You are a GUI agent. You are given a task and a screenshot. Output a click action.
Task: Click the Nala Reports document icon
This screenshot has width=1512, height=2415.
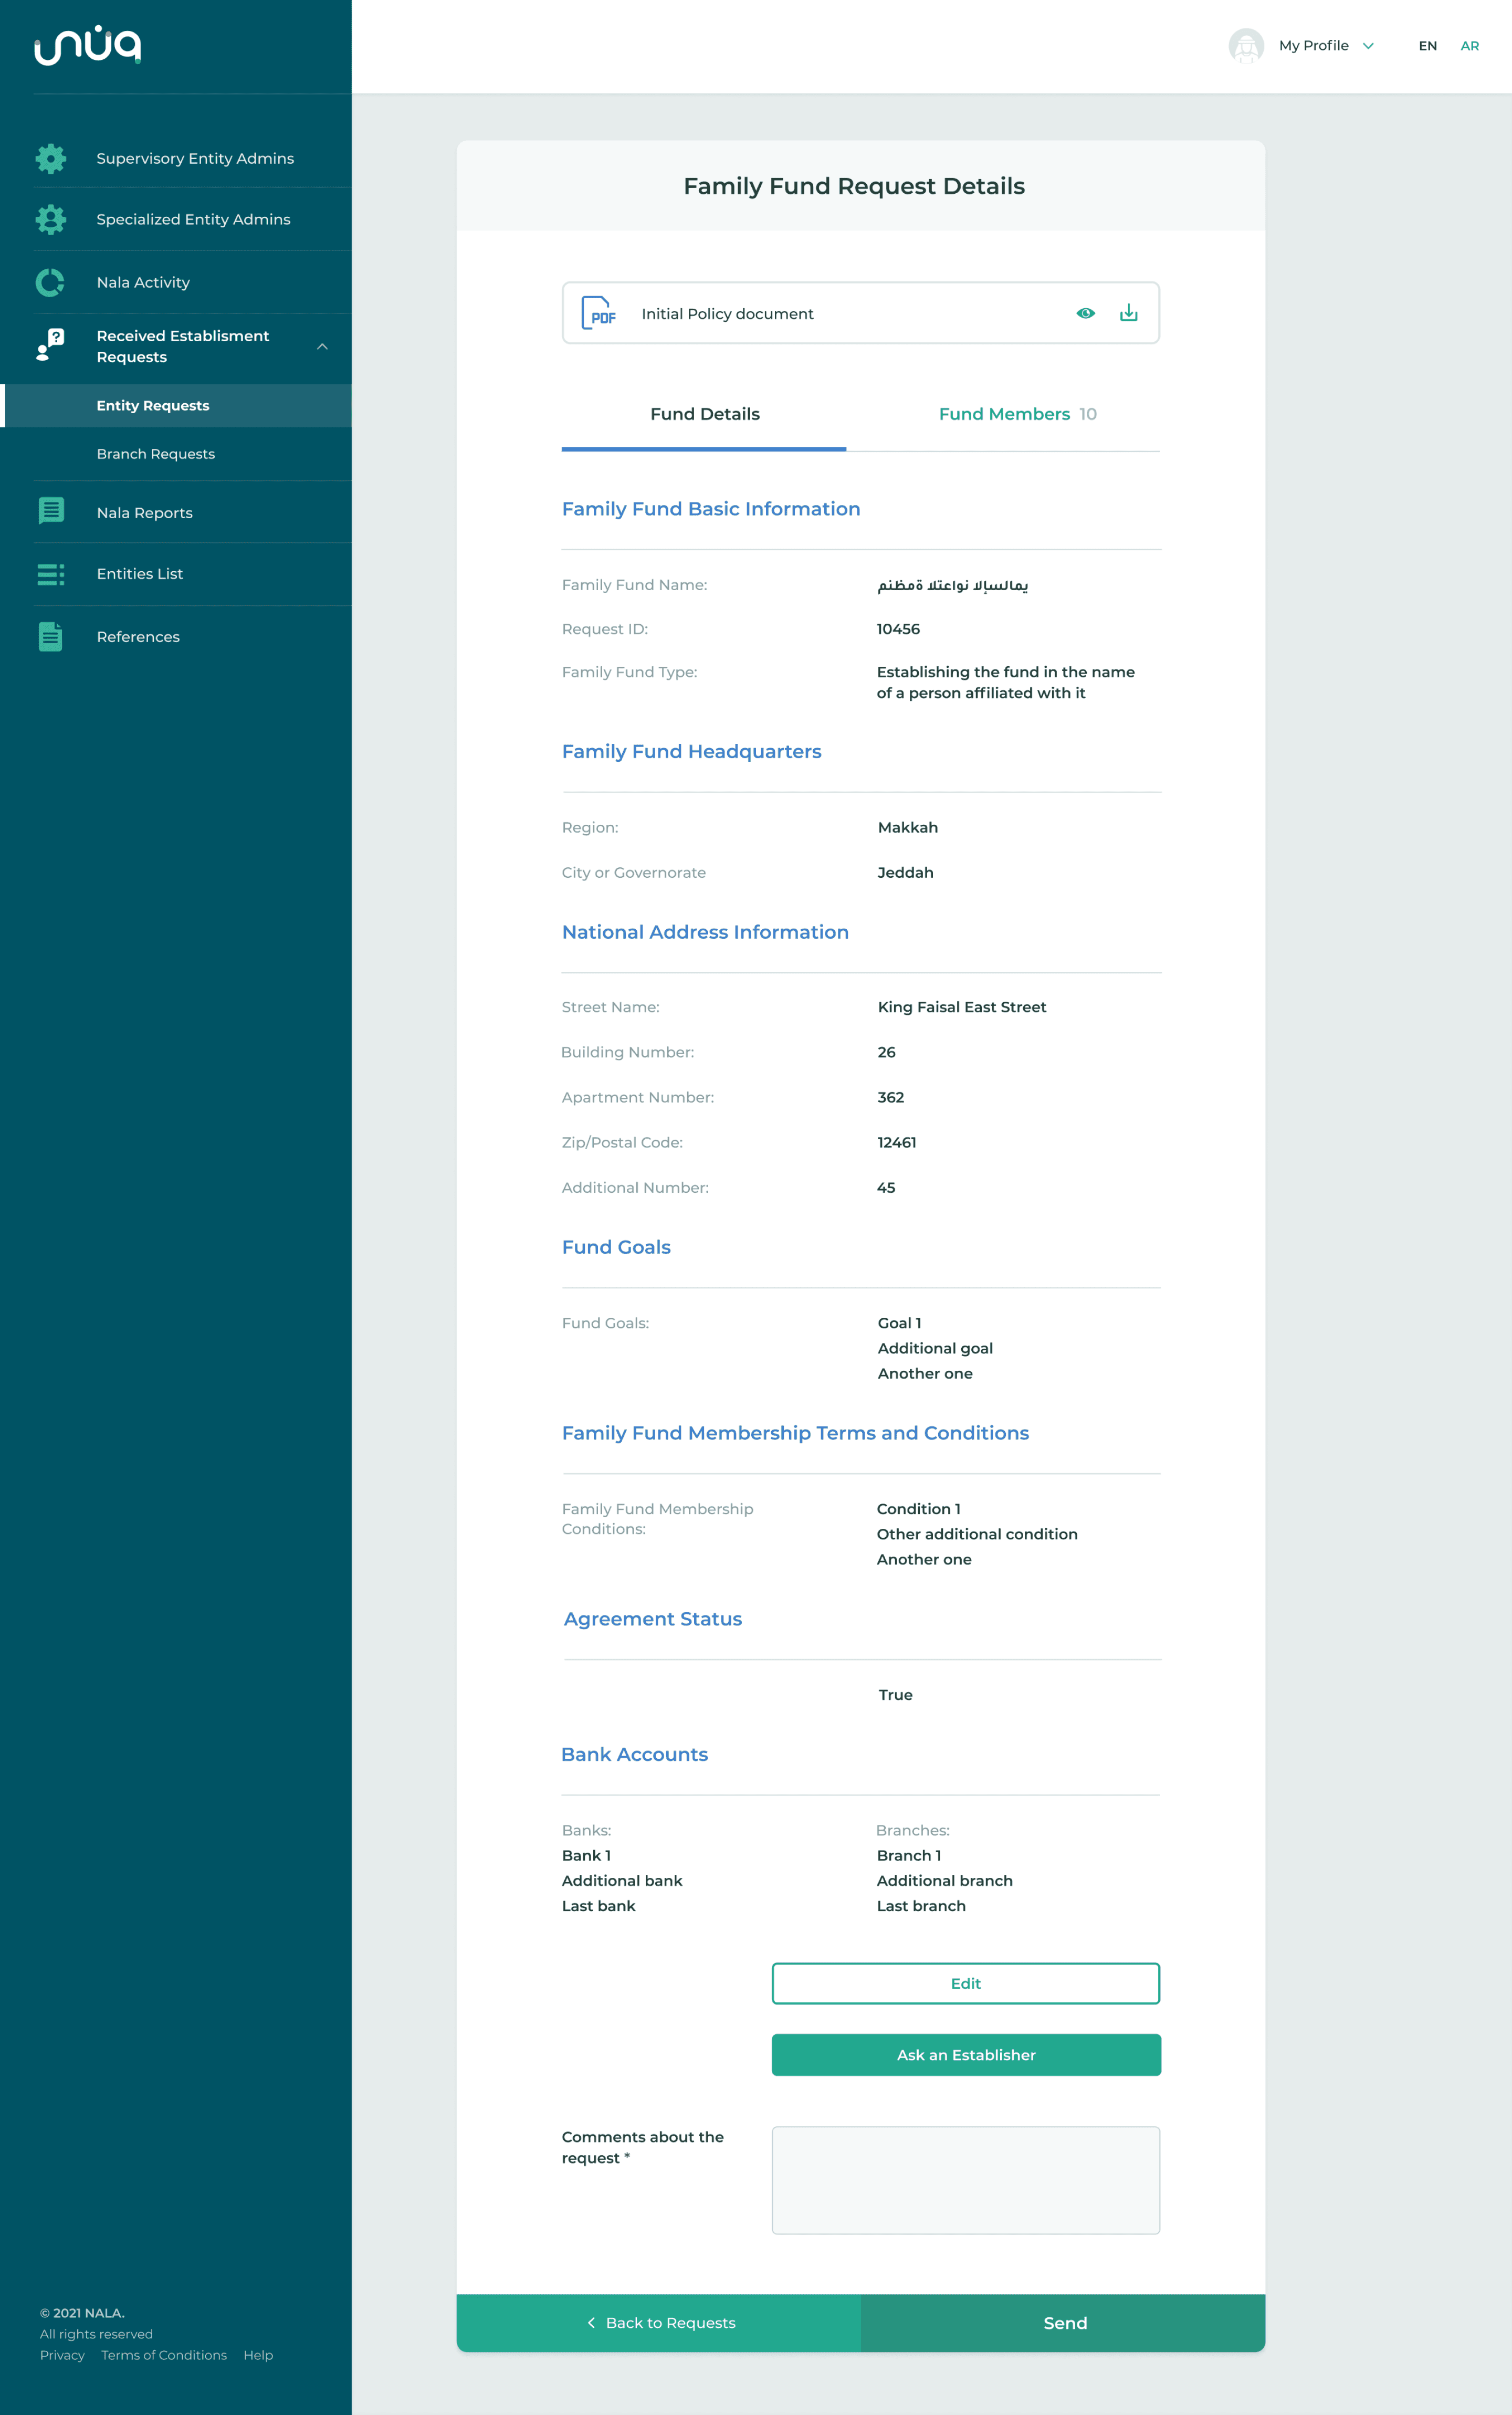tap(51, 511)
